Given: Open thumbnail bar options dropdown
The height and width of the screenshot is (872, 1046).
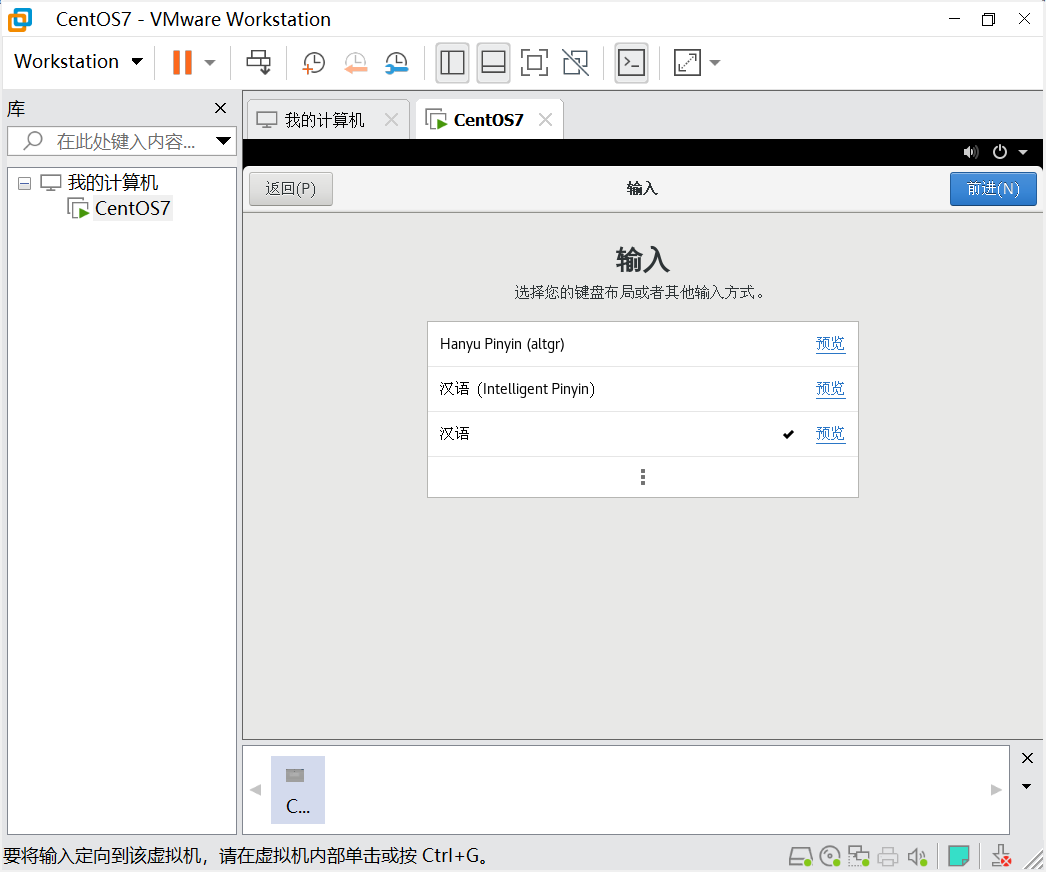Looking at the screenshot, I should tap(1027, 787).
